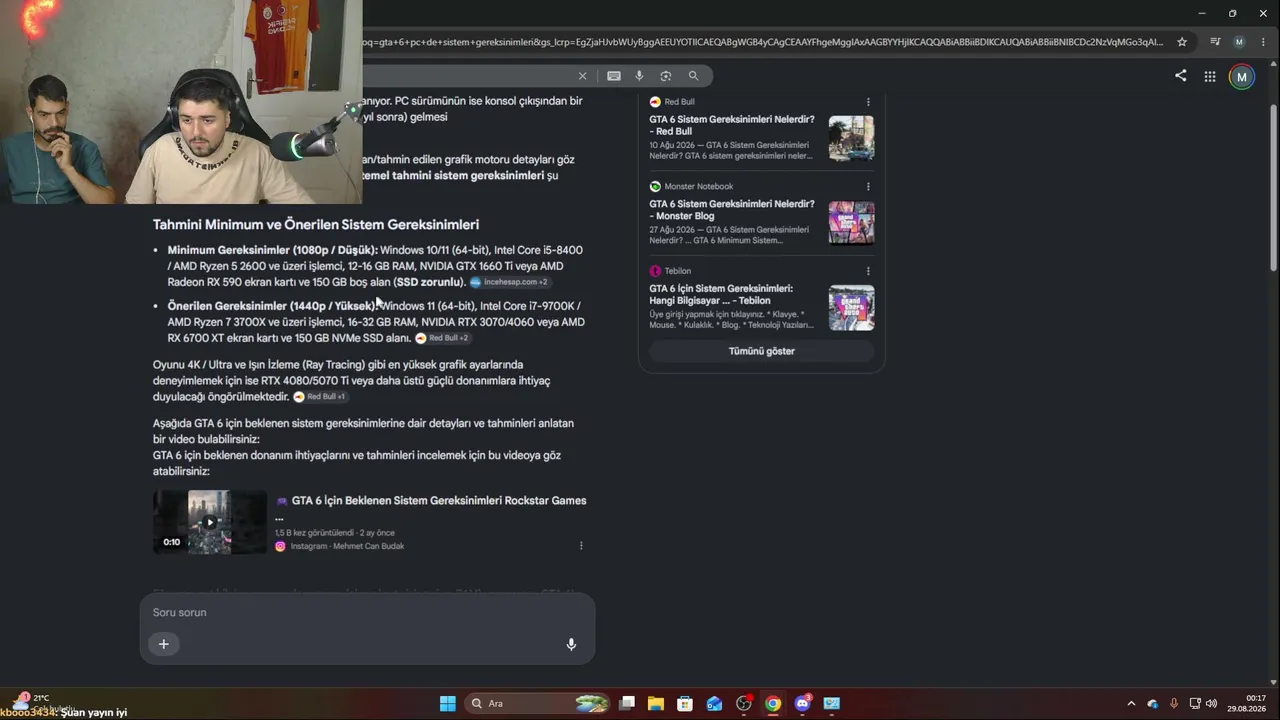Image resolution: width=1280 pixels, height=720 pixels.
Task: Open Outlook from the taskbar
Action: click(x=714, y=703)
